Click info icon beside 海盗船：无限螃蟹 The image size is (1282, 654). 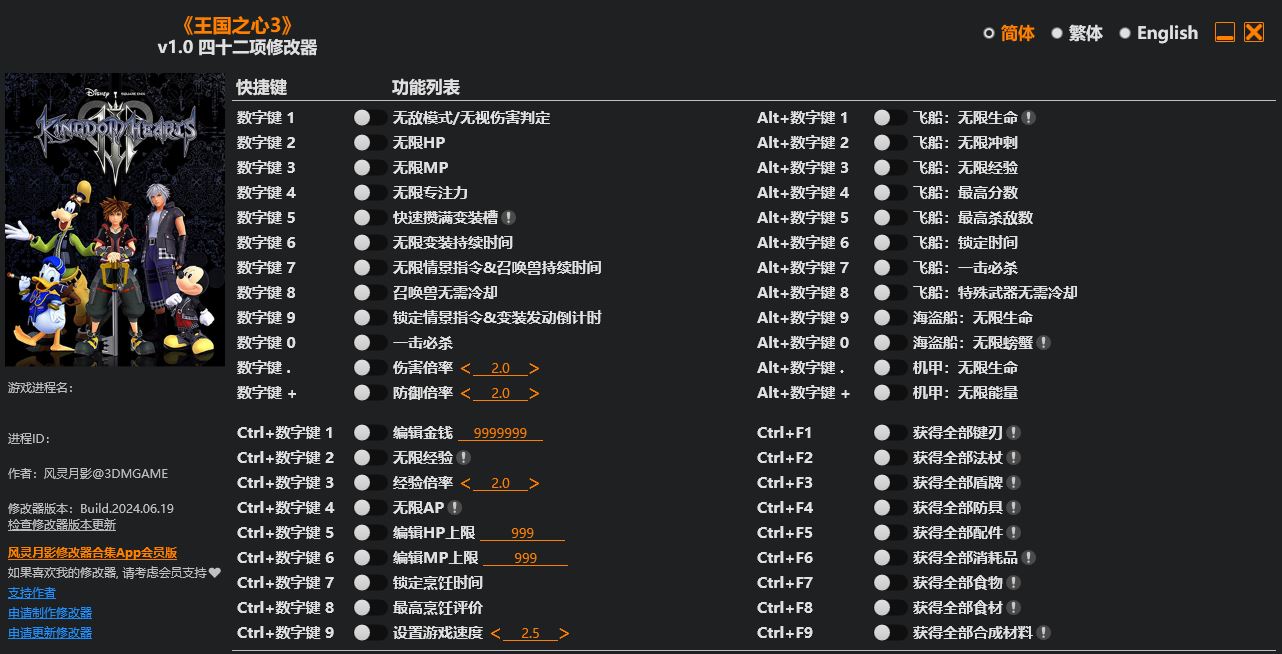pyautogui.click(x=1044, y=343)
